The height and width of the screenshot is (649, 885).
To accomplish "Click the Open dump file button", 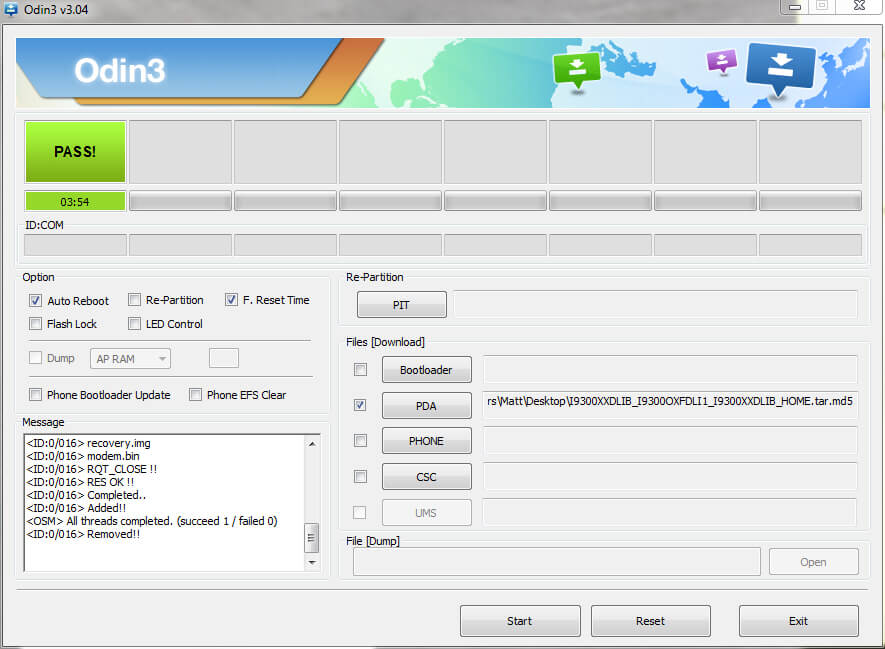I will 813,562.
